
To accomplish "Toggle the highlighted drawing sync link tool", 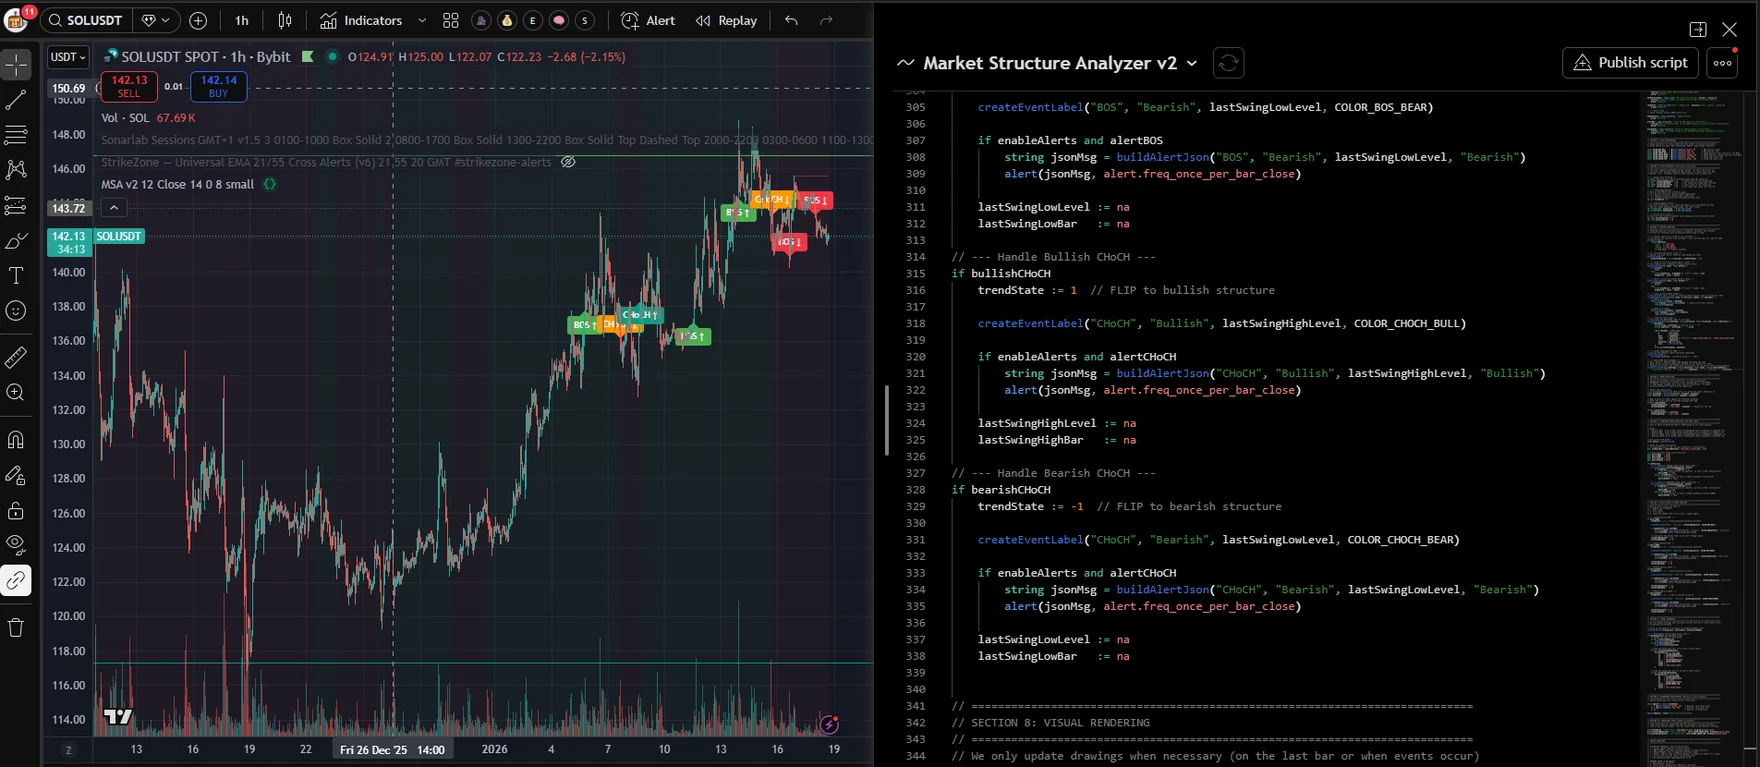I will click(16, 580).
